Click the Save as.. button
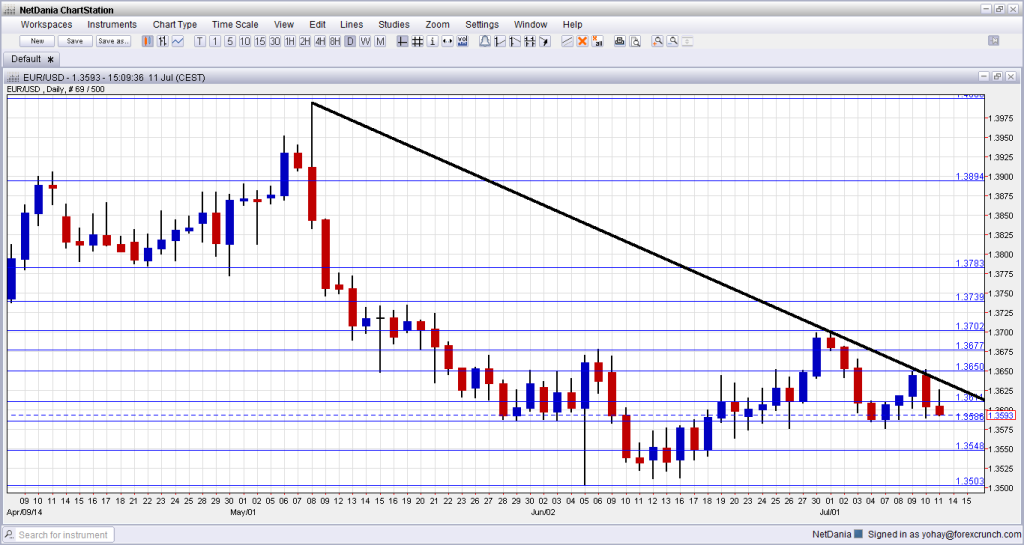The height and width of the screenshot is (545, 1024). (x=112, y=41)
